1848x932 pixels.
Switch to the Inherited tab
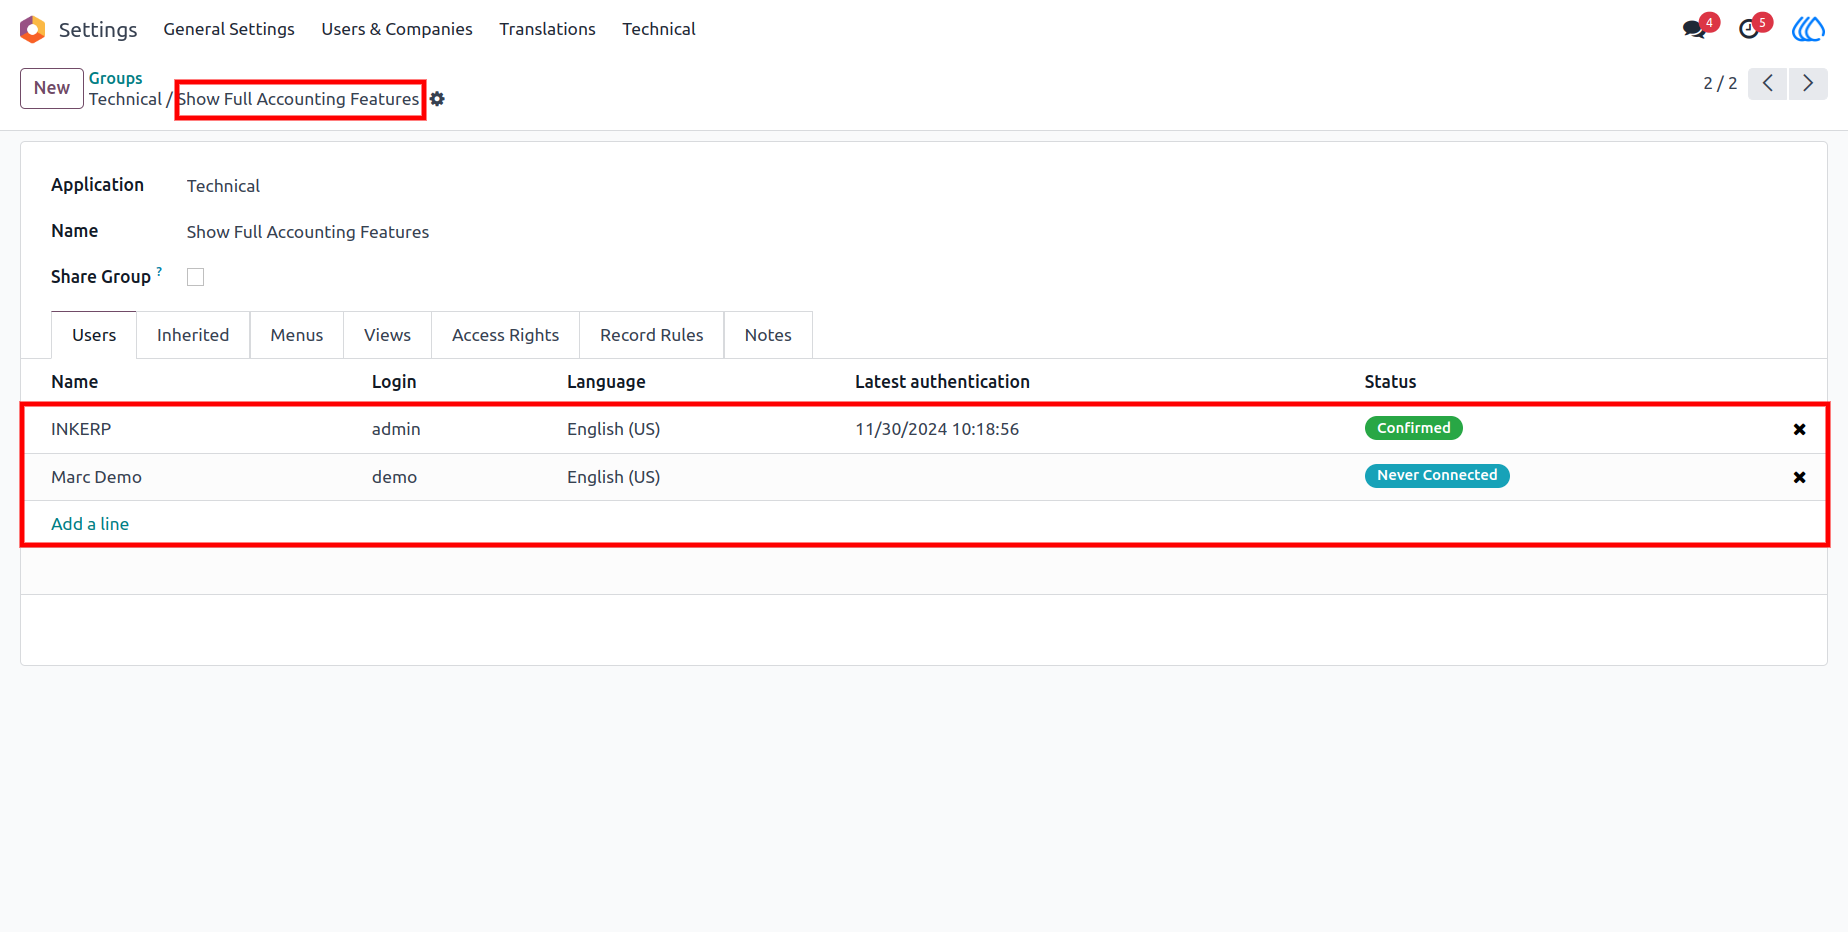193,335
